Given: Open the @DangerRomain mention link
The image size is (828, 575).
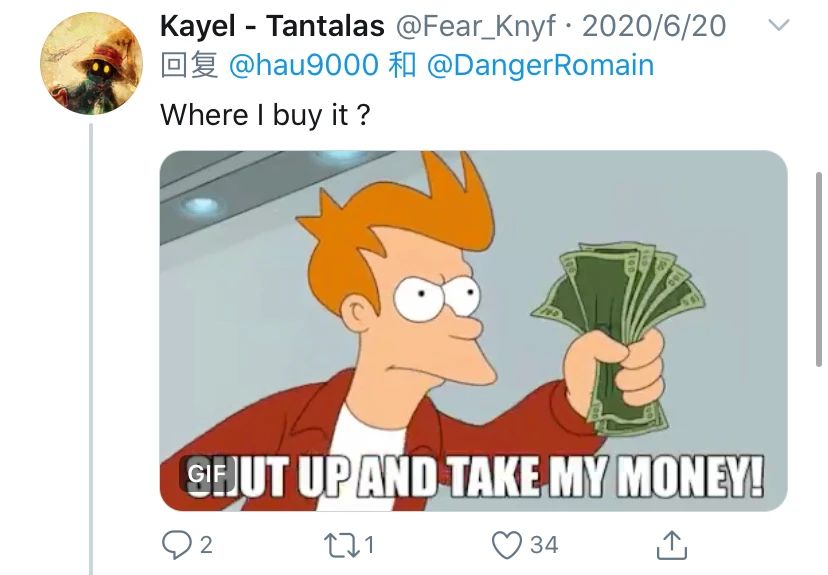Looking at the screenshot, I should [x=540, y=65].
